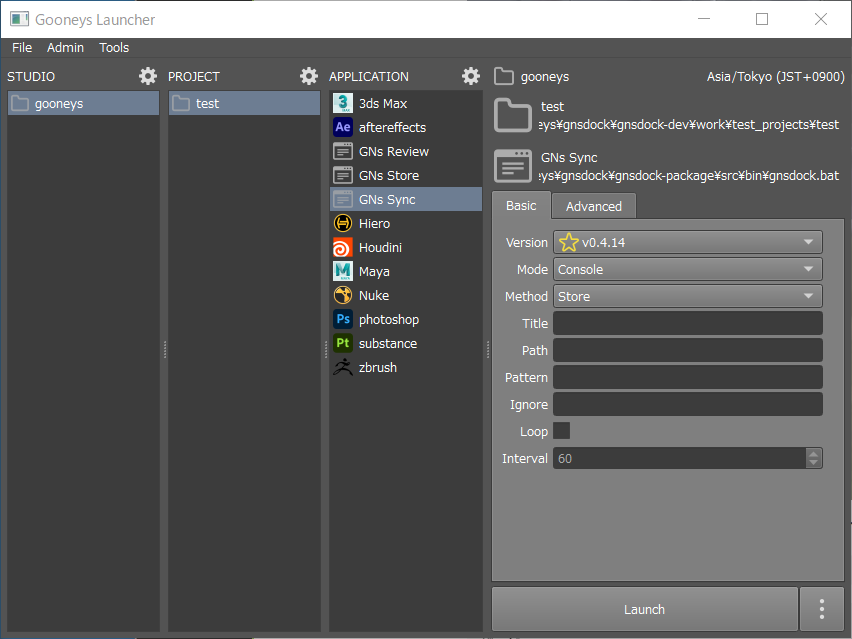
Task: Click the Nuke application icon
Action: [x=343, y=295]
